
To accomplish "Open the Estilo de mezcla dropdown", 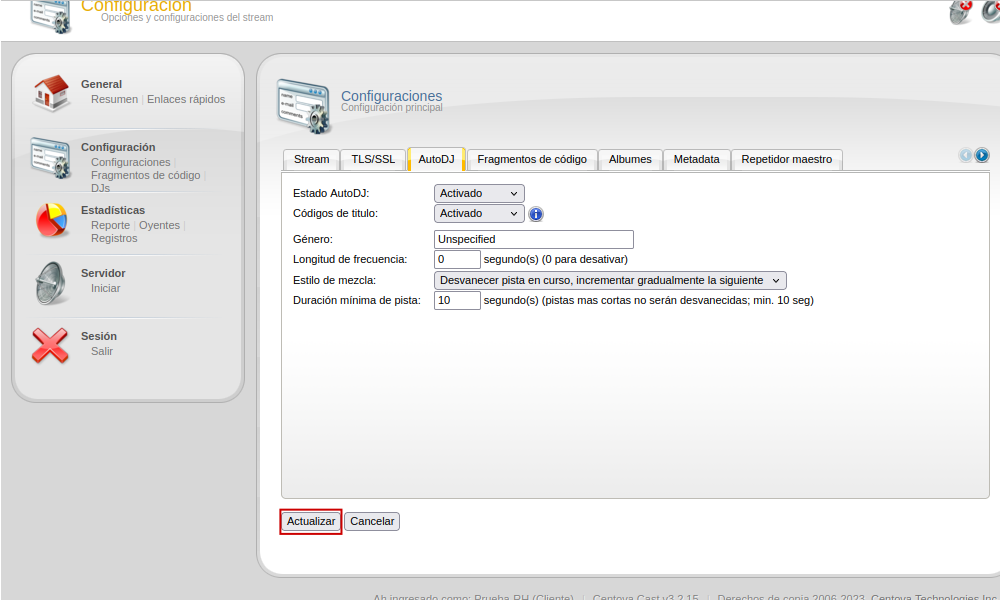I will 610,280.
